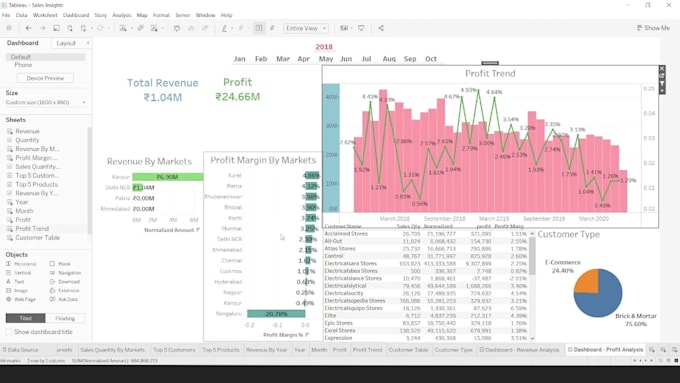Click the Device Preview button
This screenshot has width=680, height=383.
[45, 78]
